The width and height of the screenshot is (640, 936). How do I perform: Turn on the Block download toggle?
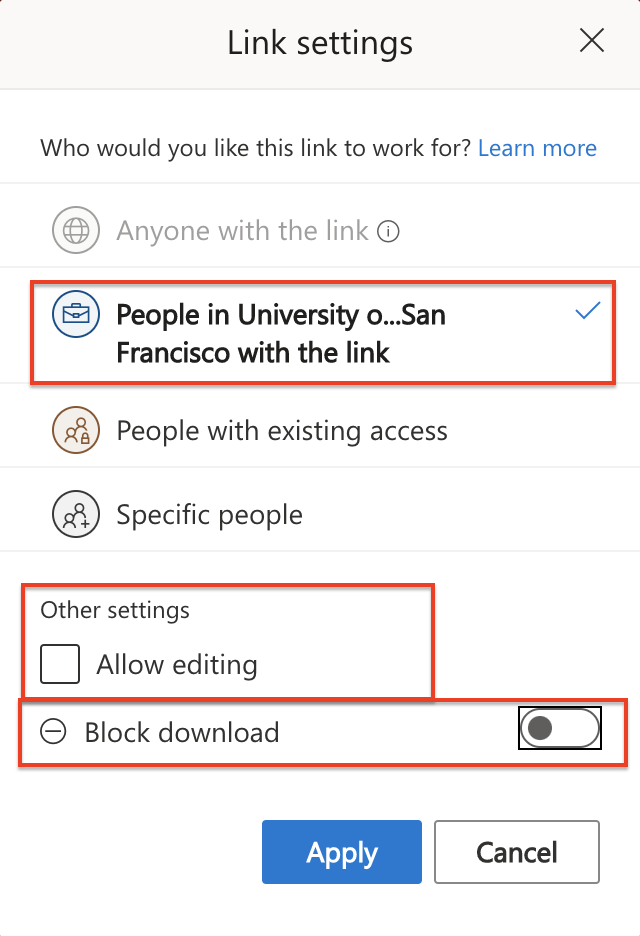559,729
